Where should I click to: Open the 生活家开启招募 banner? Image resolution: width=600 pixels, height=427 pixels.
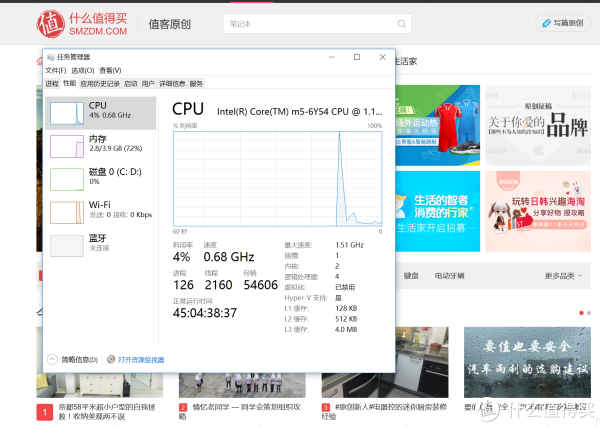pyautogui.click(x=438, y=211)
